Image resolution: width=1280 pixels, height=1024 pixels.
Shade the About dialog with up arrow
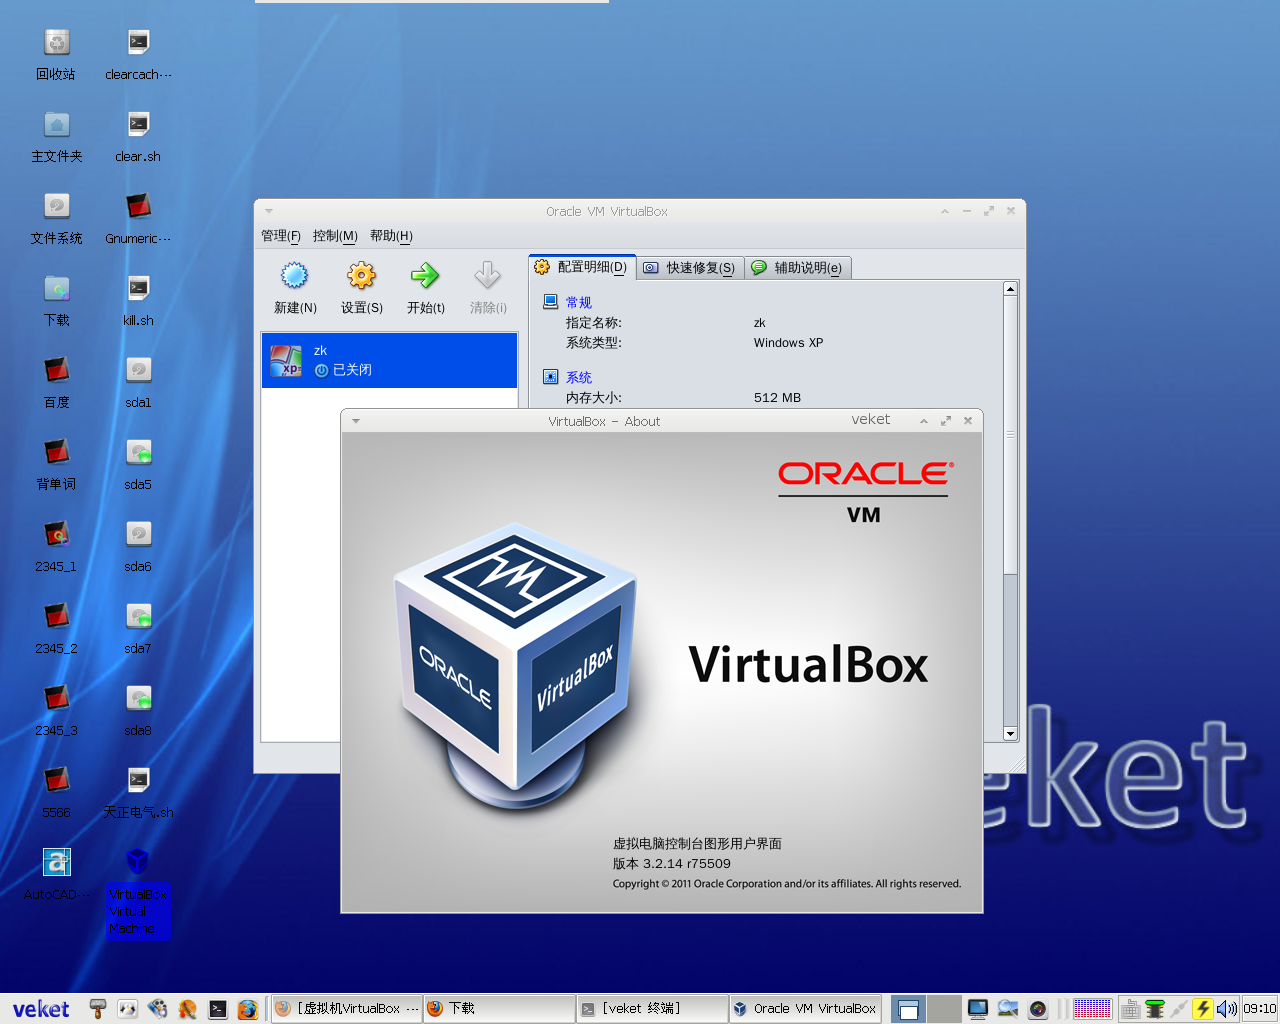coord(924,421)
